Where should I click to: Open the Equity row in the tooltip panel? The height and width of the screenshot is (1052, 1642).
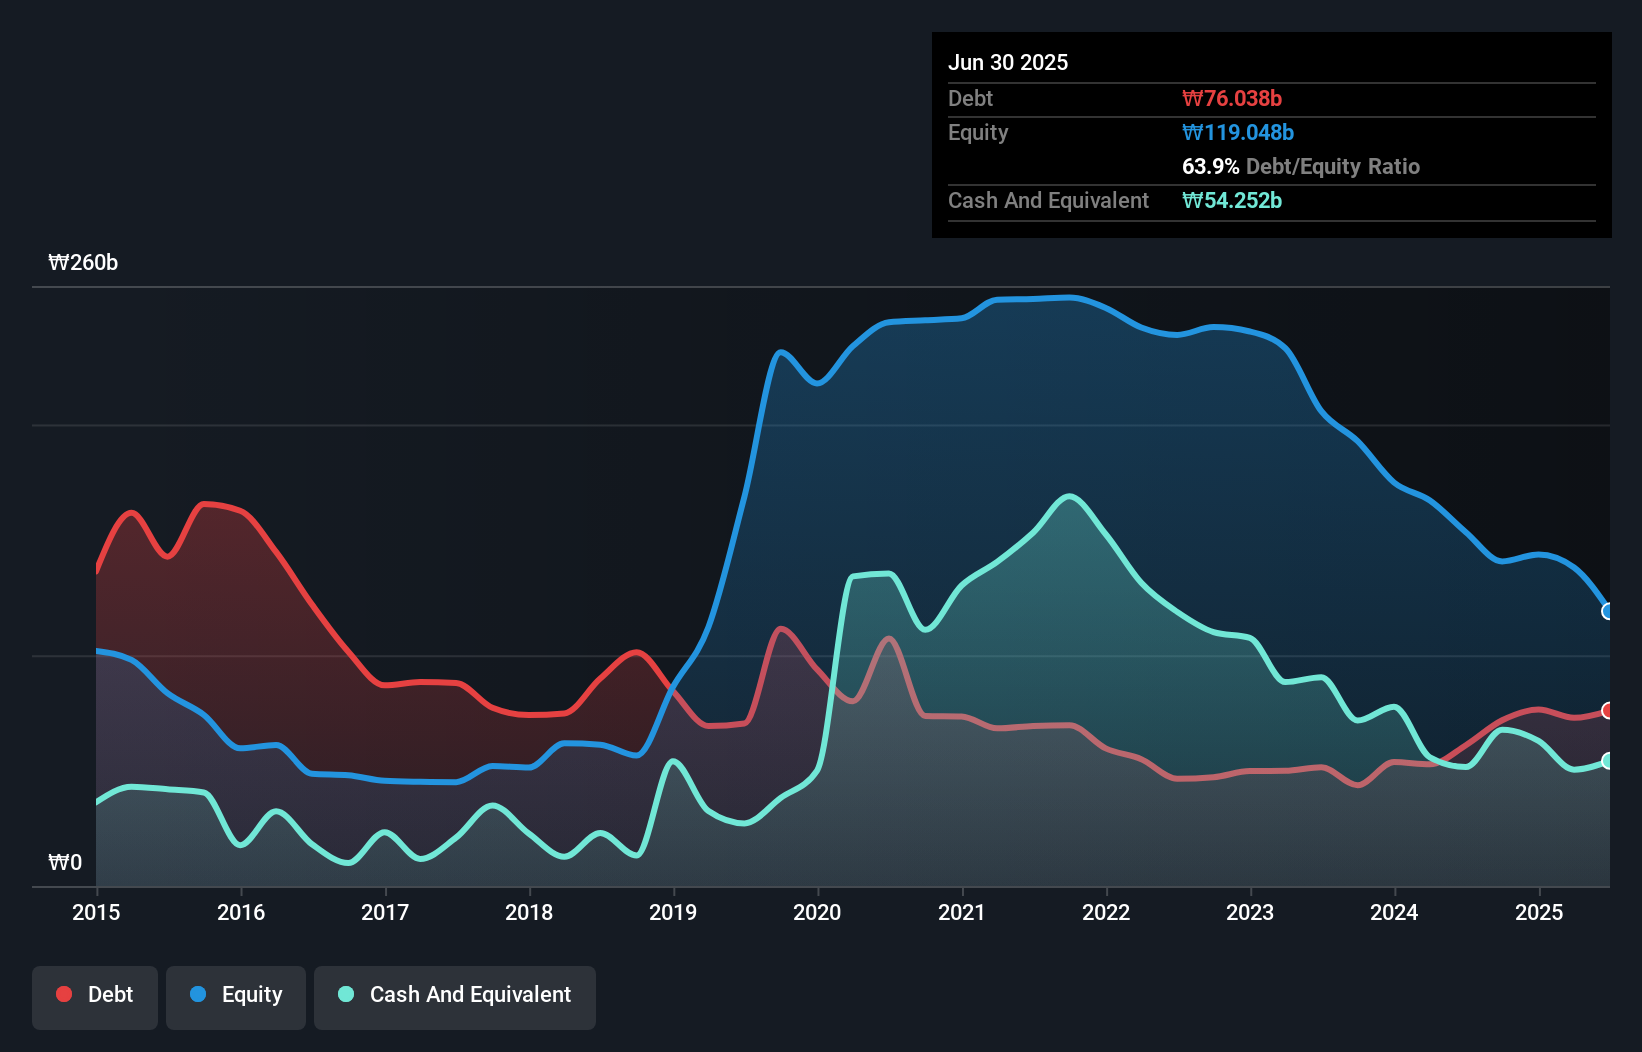(x=977, y=132)
